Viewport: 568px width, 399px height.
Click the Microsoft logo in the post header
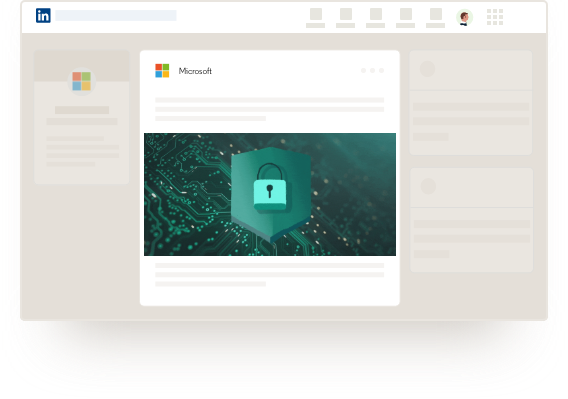click(x=162, y=71)
